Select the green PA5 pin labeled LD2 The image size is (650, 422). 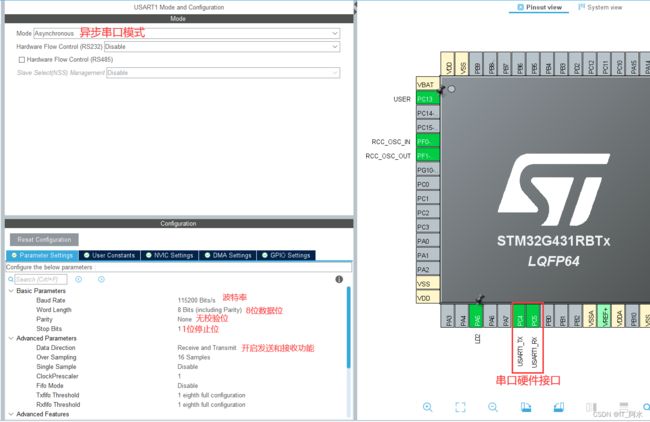coord(477,316)
